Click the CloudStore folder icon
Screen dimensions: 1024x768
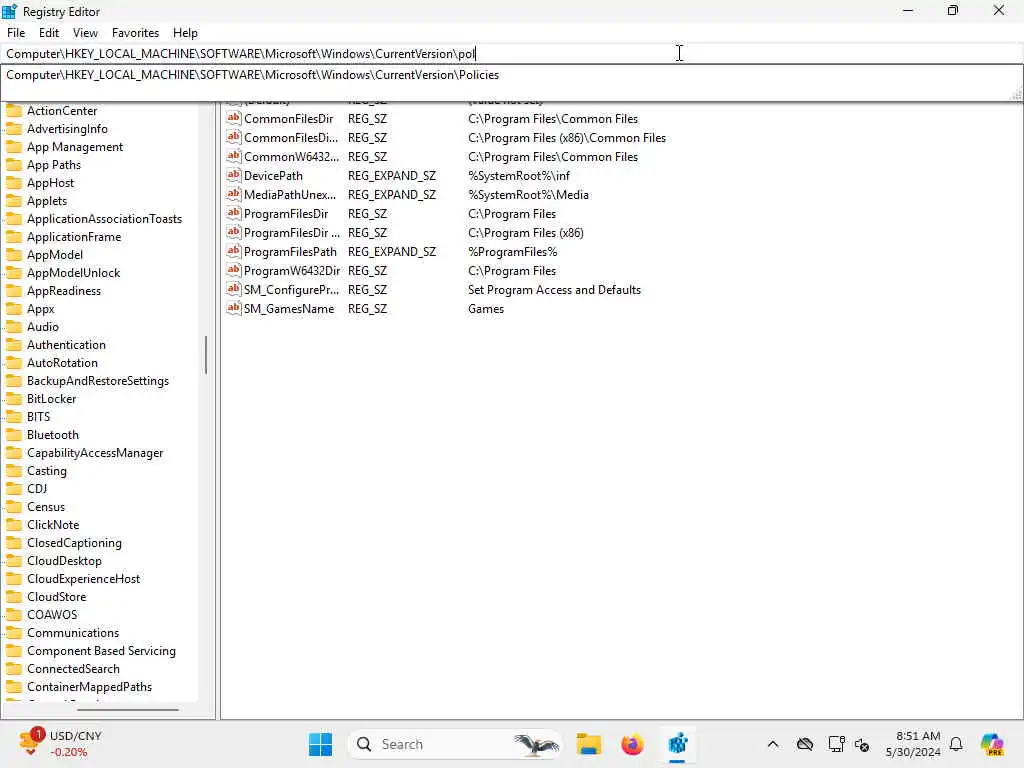point(14,597)
